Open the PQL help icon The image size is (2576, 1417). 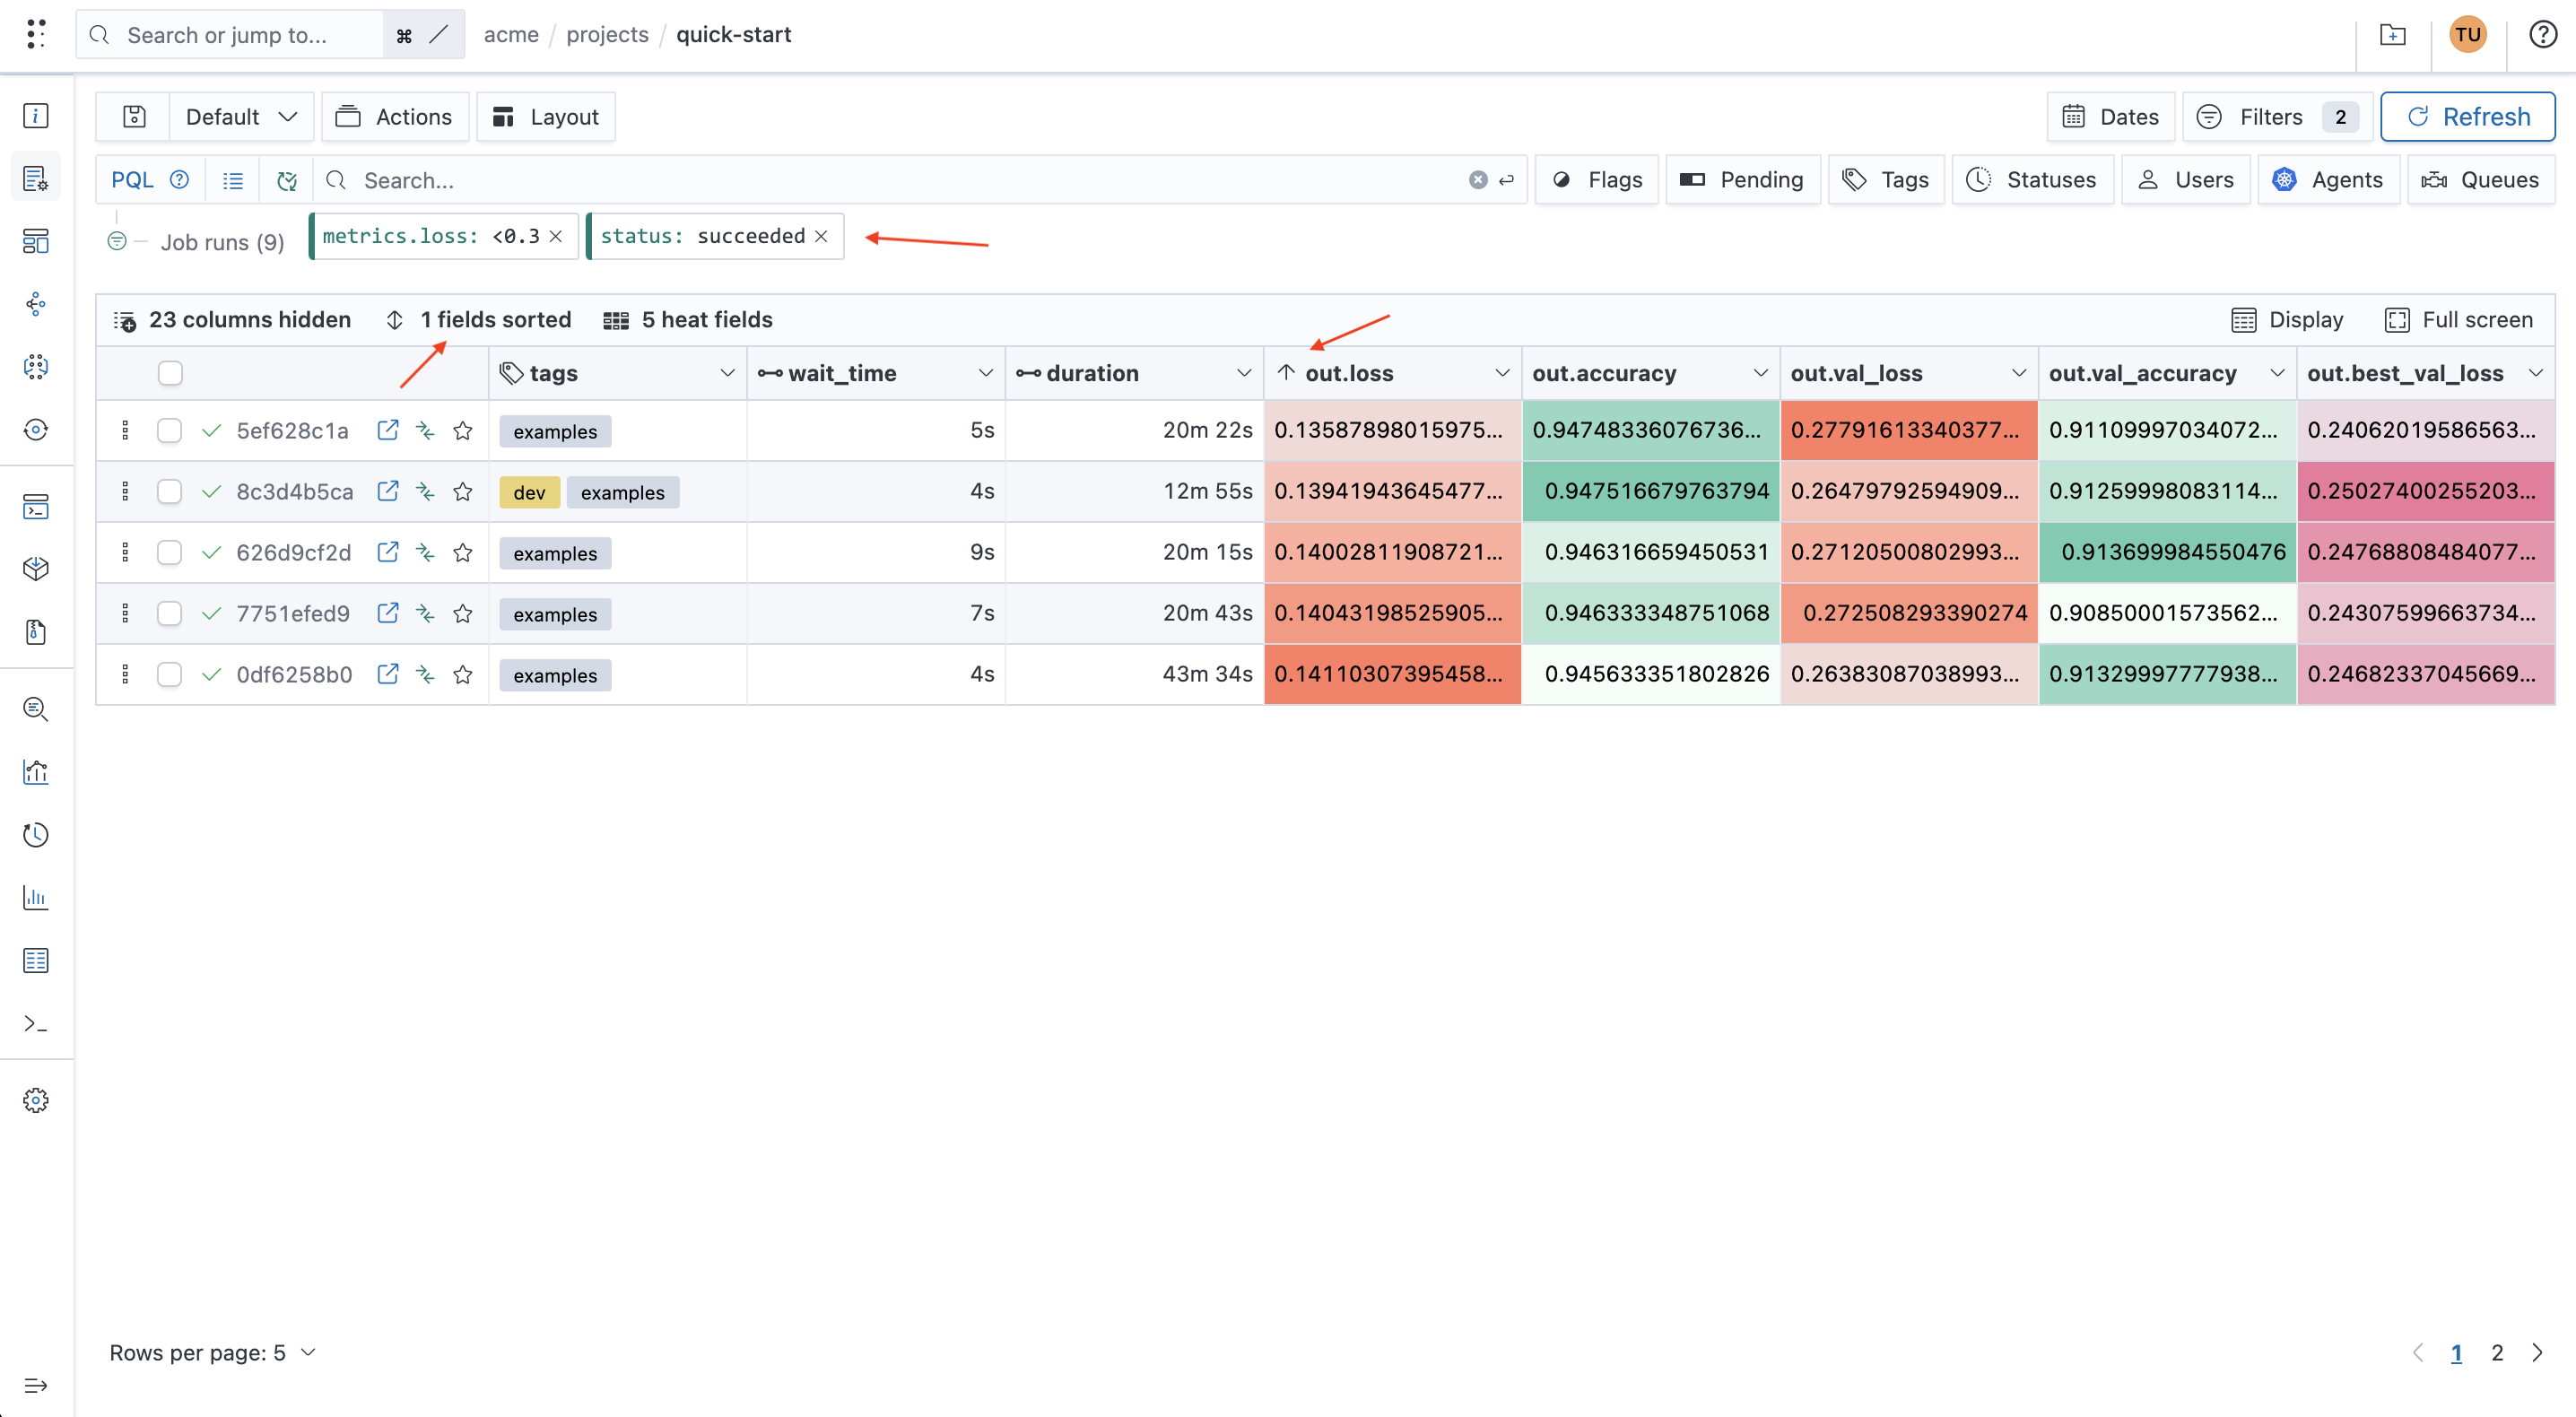[179, 180]
